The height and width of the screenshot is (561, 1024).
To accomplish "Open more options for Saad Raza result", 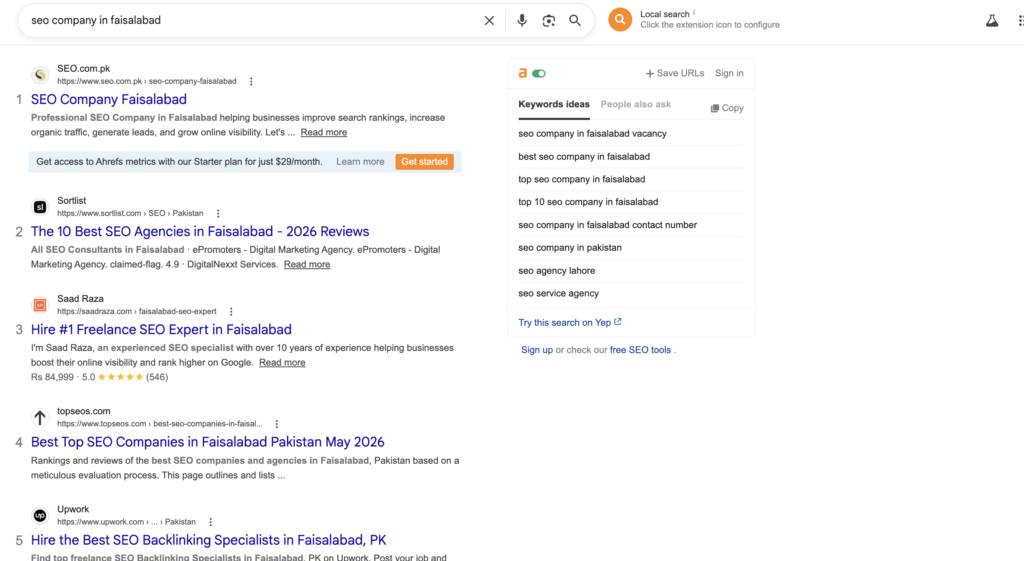I will pyautogui.click(x=231, y=312).
